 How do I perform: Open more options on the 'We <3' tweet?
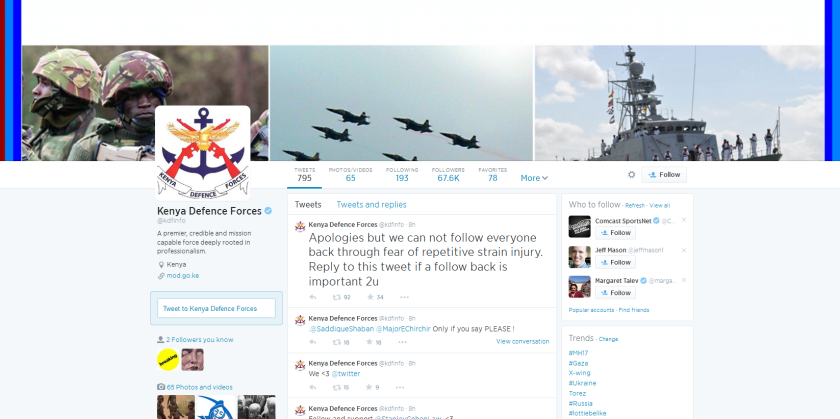pos(400,387)
